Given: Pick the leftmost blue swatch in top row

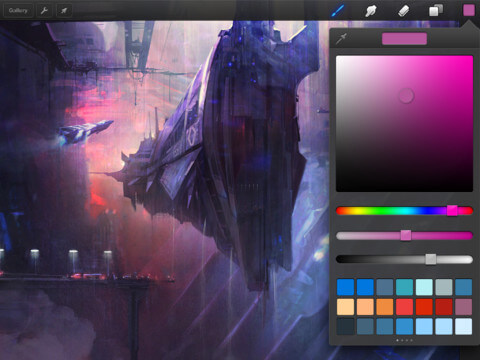Looking at the screenshot, I should [x=345, y=287].
